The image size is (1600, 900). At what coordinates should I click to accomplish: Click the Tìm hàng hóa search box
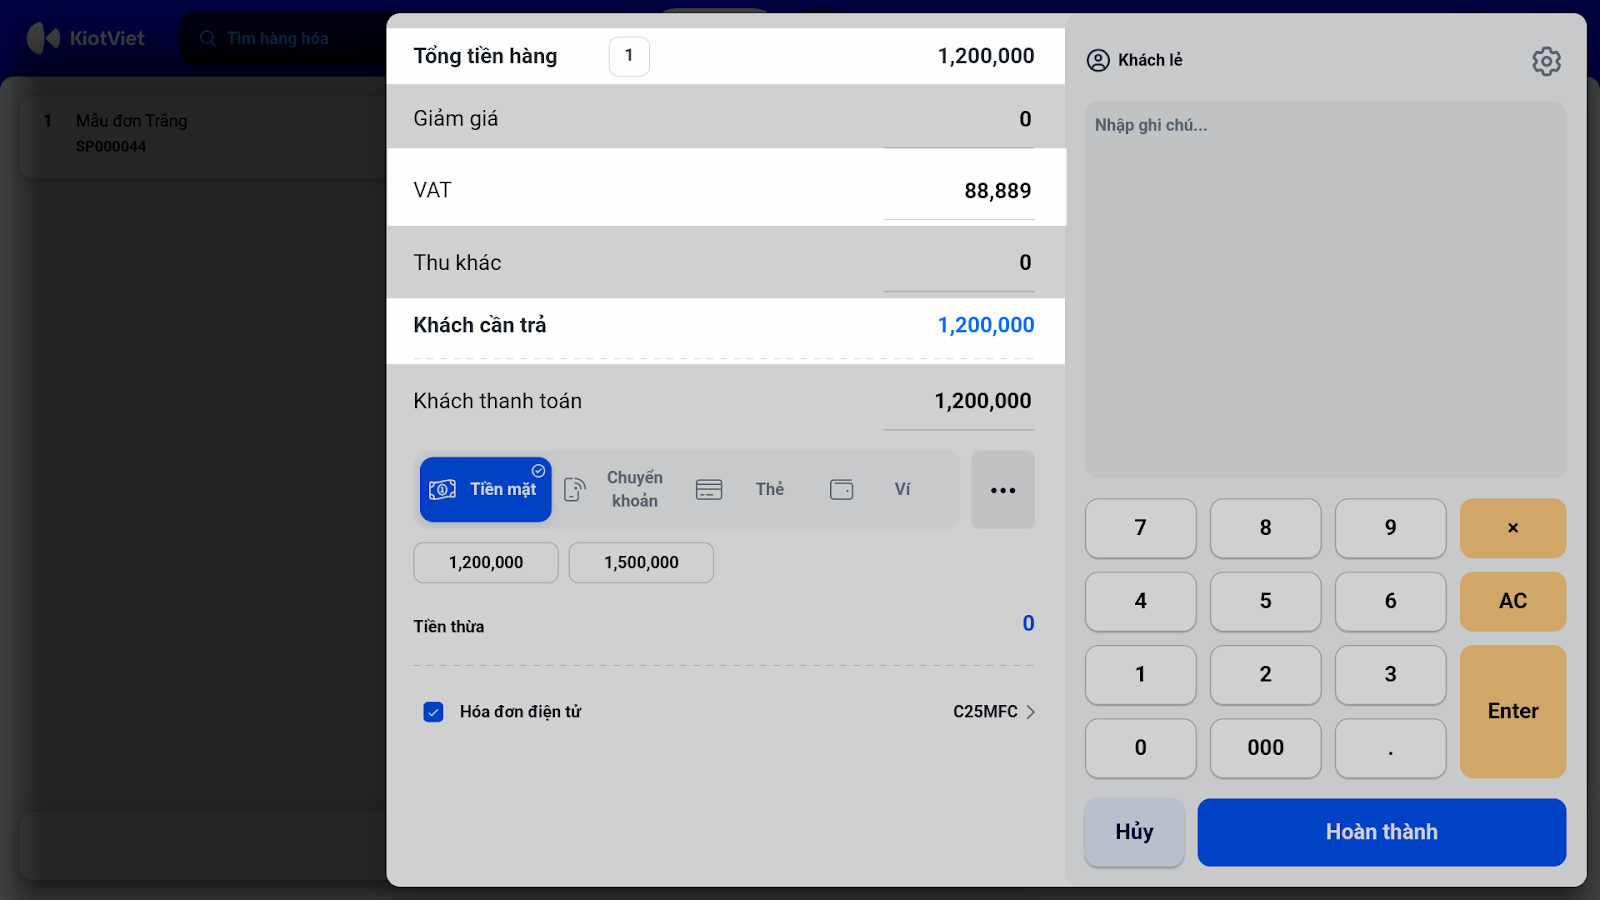click(x=283, y=38)
